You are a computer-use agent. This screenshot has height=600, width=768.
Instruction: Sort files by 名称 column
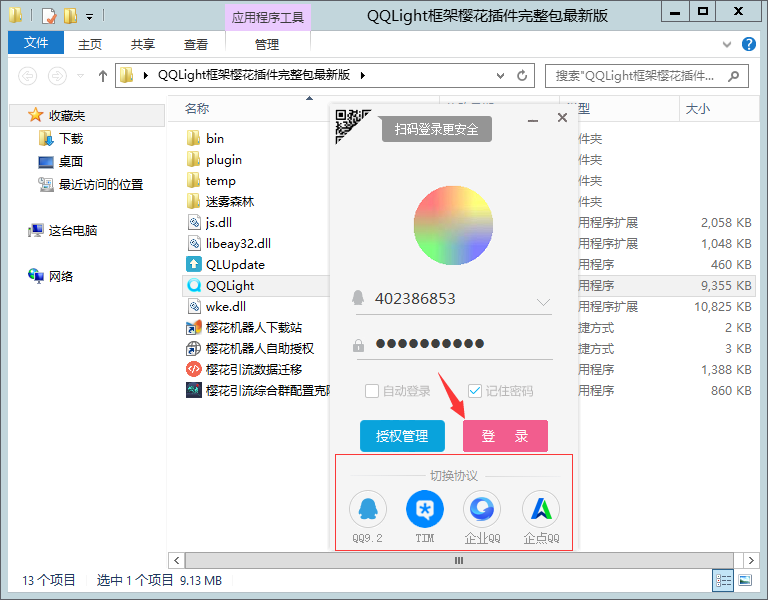(197, 109)
